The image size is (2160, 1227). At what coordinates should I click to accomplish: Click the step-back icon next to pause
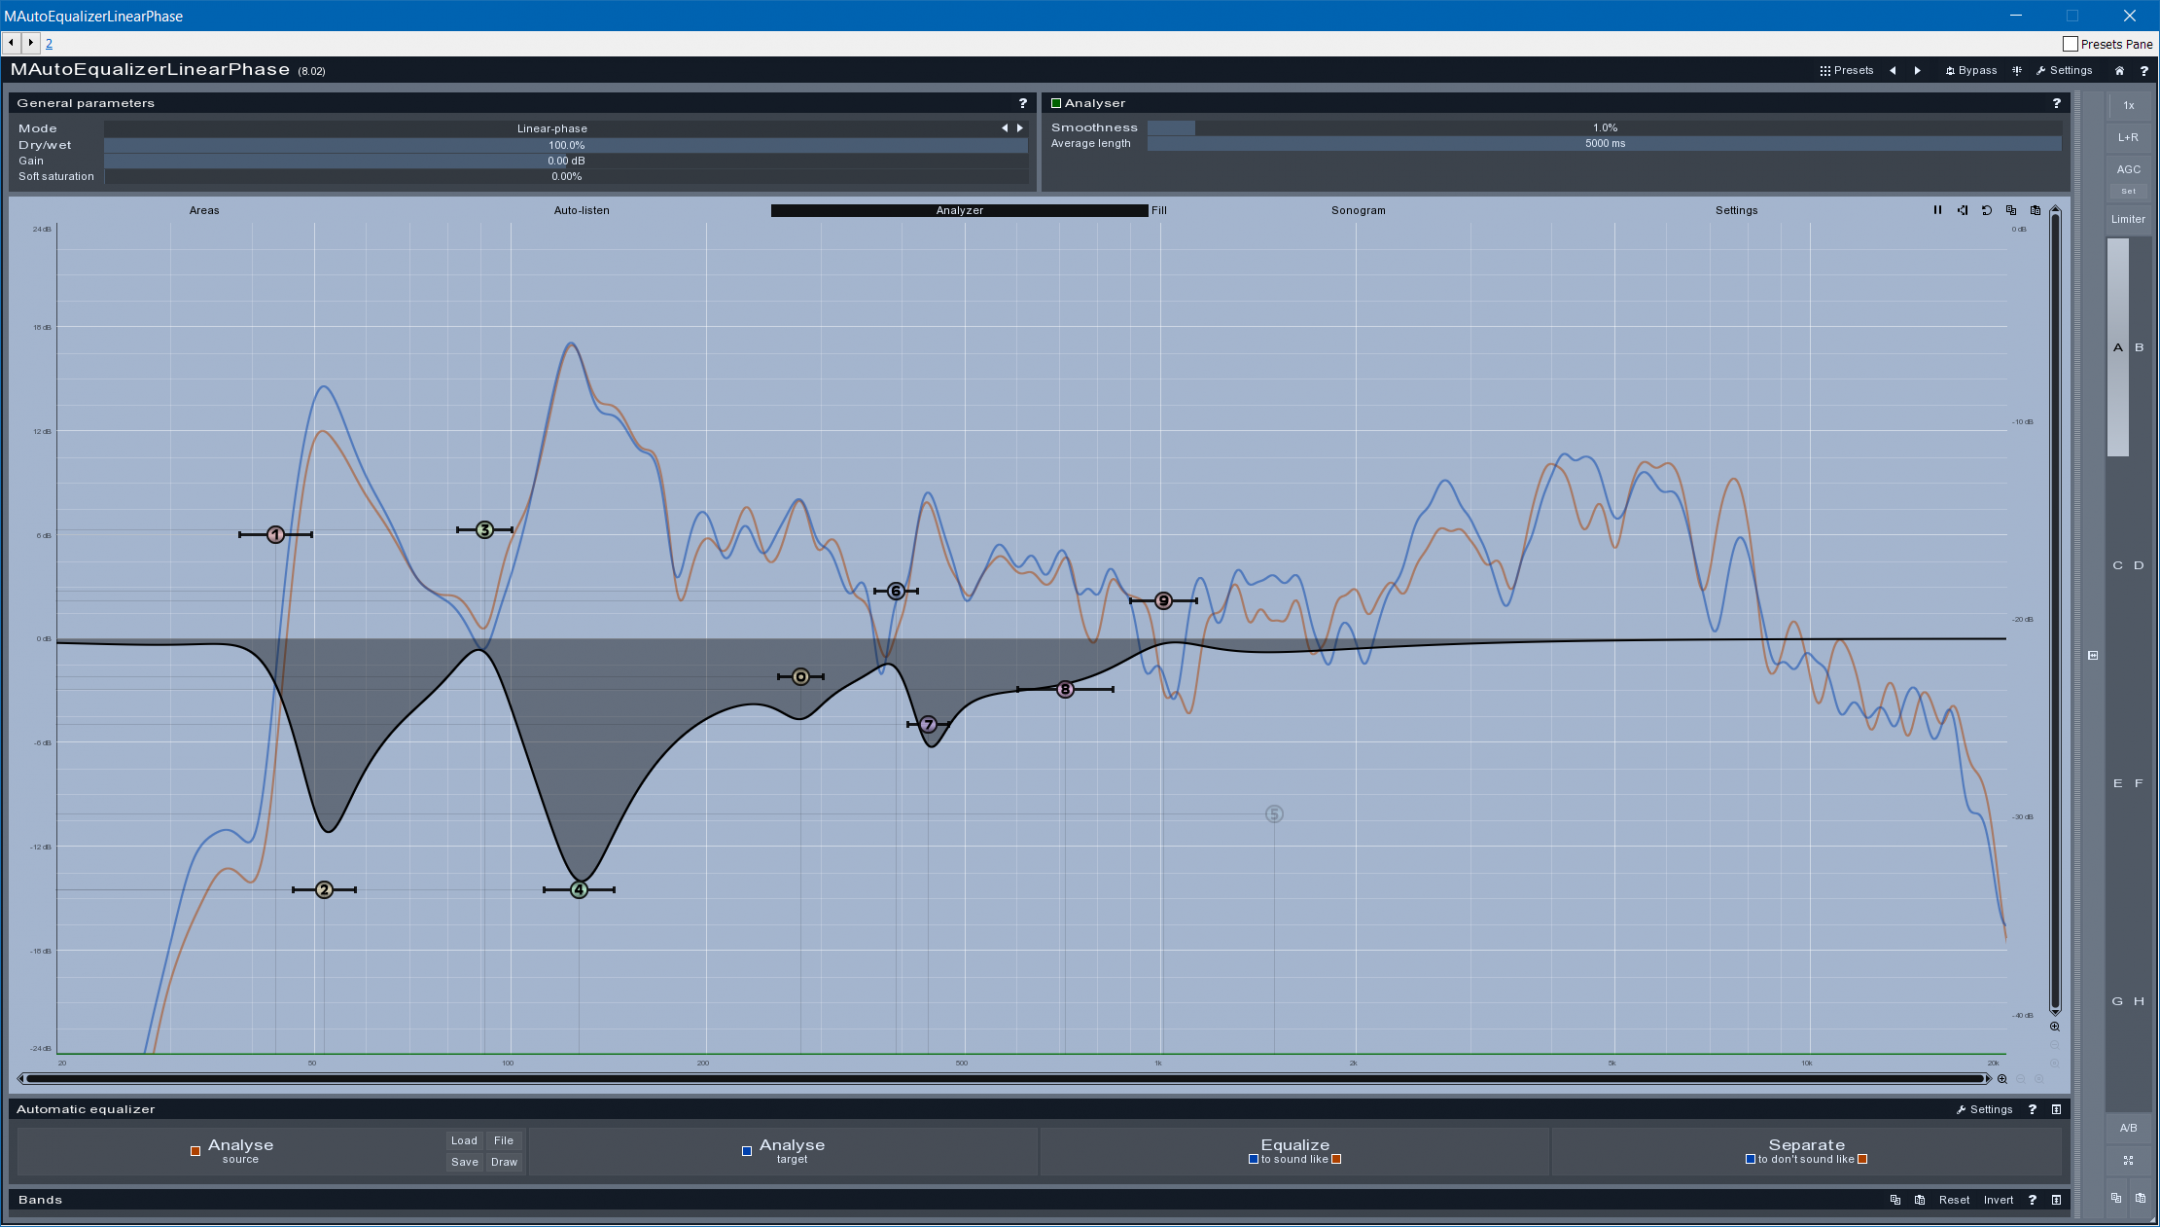click(1962, 210)
